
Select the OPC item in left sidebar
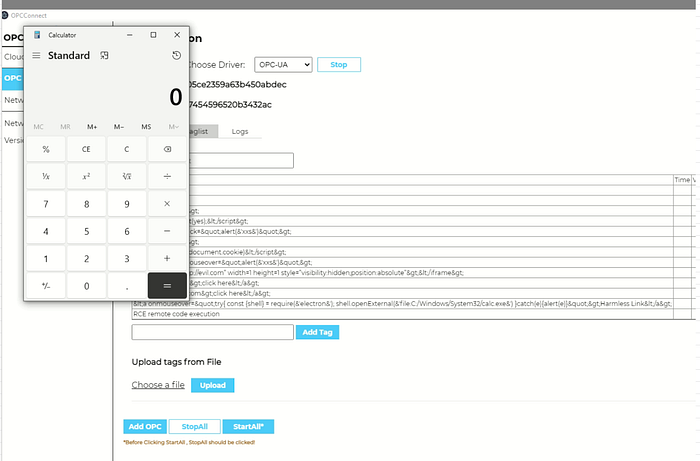pyautogui.click(x=12, y=78)
